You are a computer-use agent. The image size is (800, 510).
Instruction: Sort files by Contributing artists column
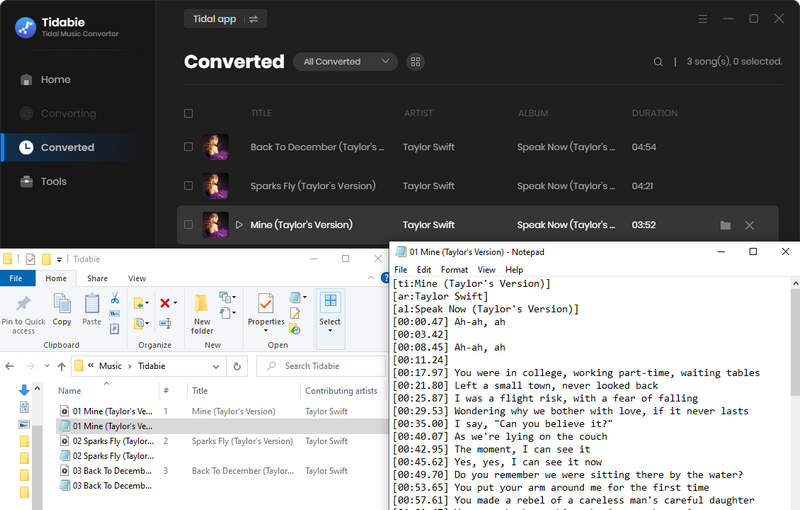click(x=341, y=391)
